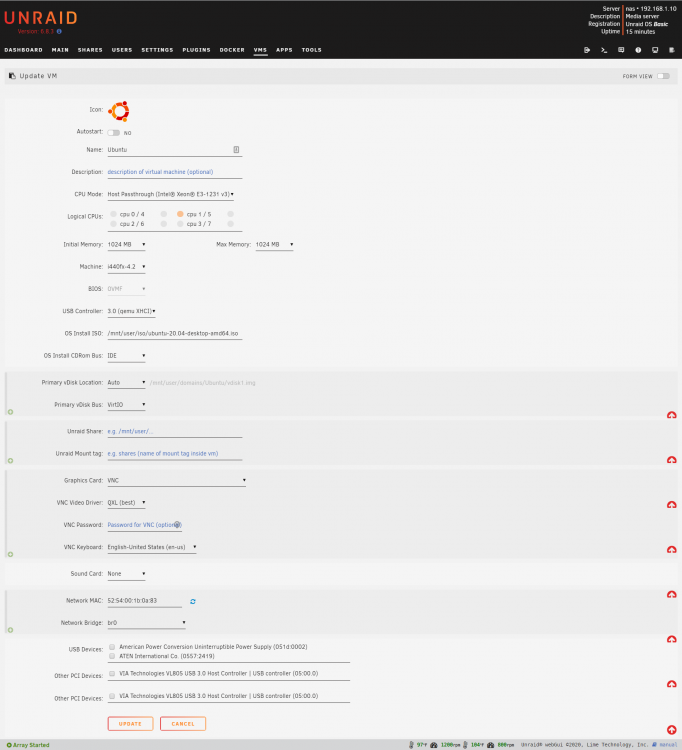Open the Plugins tab
This screenshot has height=750, width=682.
click(x=197, y=50)
